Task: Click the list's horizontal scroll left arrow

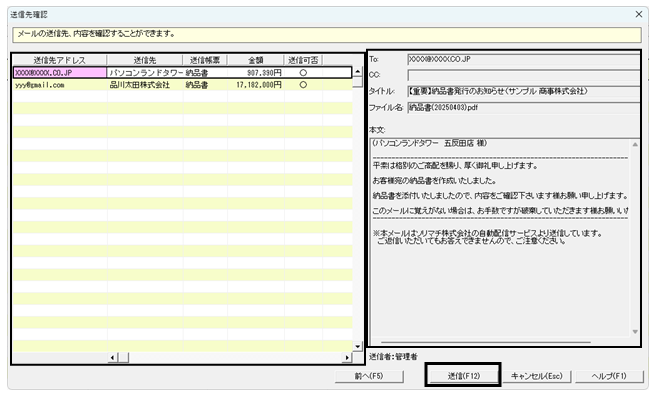Action: [x=112, y=358]
